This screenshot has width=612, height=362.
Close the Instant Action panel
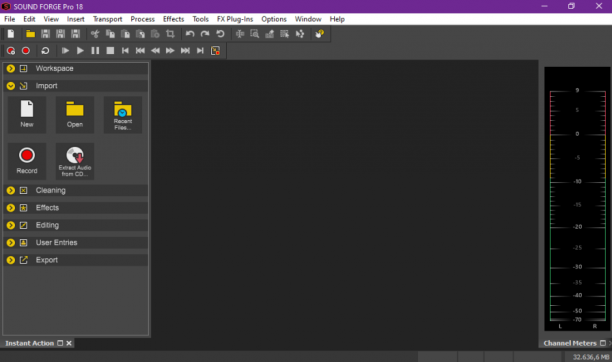tap(69, 343)
